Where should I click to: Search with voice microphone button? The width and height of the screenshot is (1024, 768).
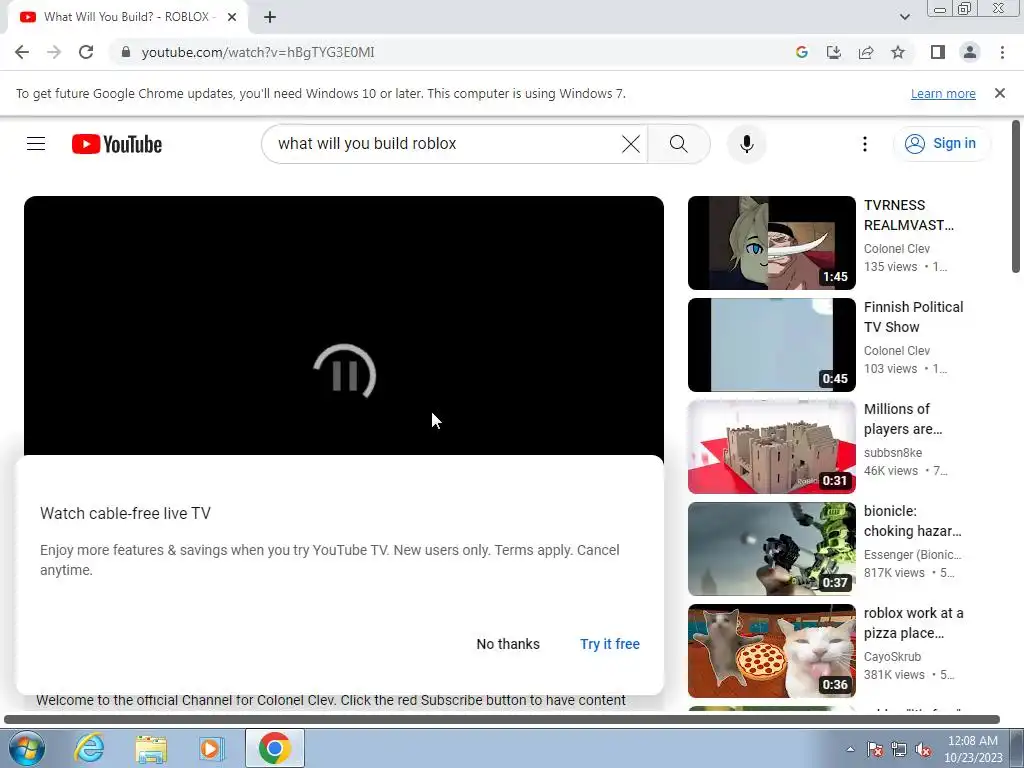point(746,144)
